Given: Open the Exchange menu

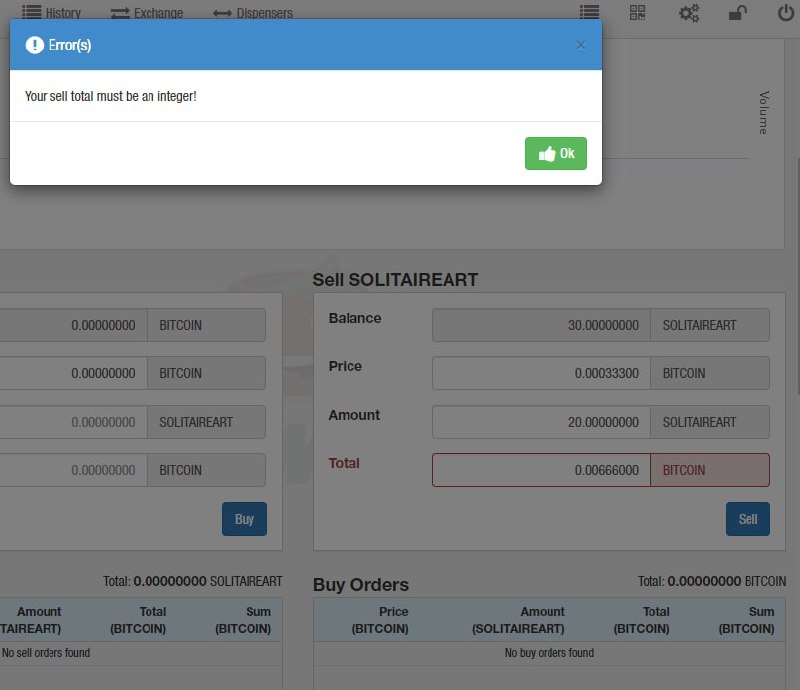Looking at the screenshot, I should pyautogui.click(x=147, y=13).
